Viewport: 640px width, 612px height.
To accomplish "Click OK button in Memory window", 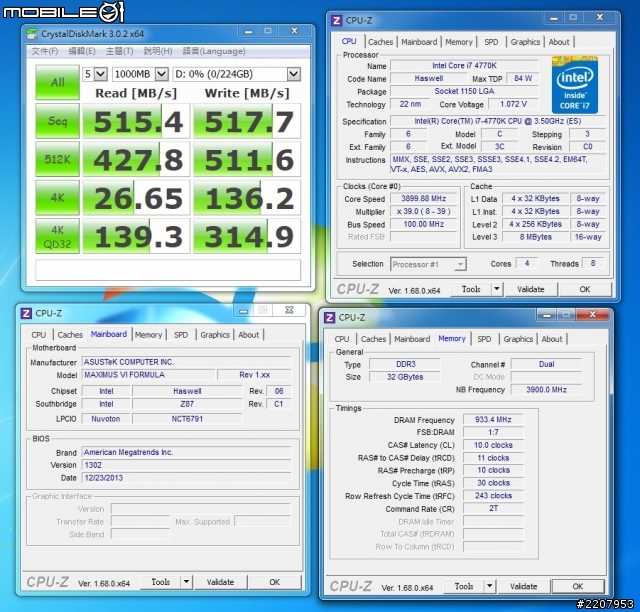I will 578,586.
